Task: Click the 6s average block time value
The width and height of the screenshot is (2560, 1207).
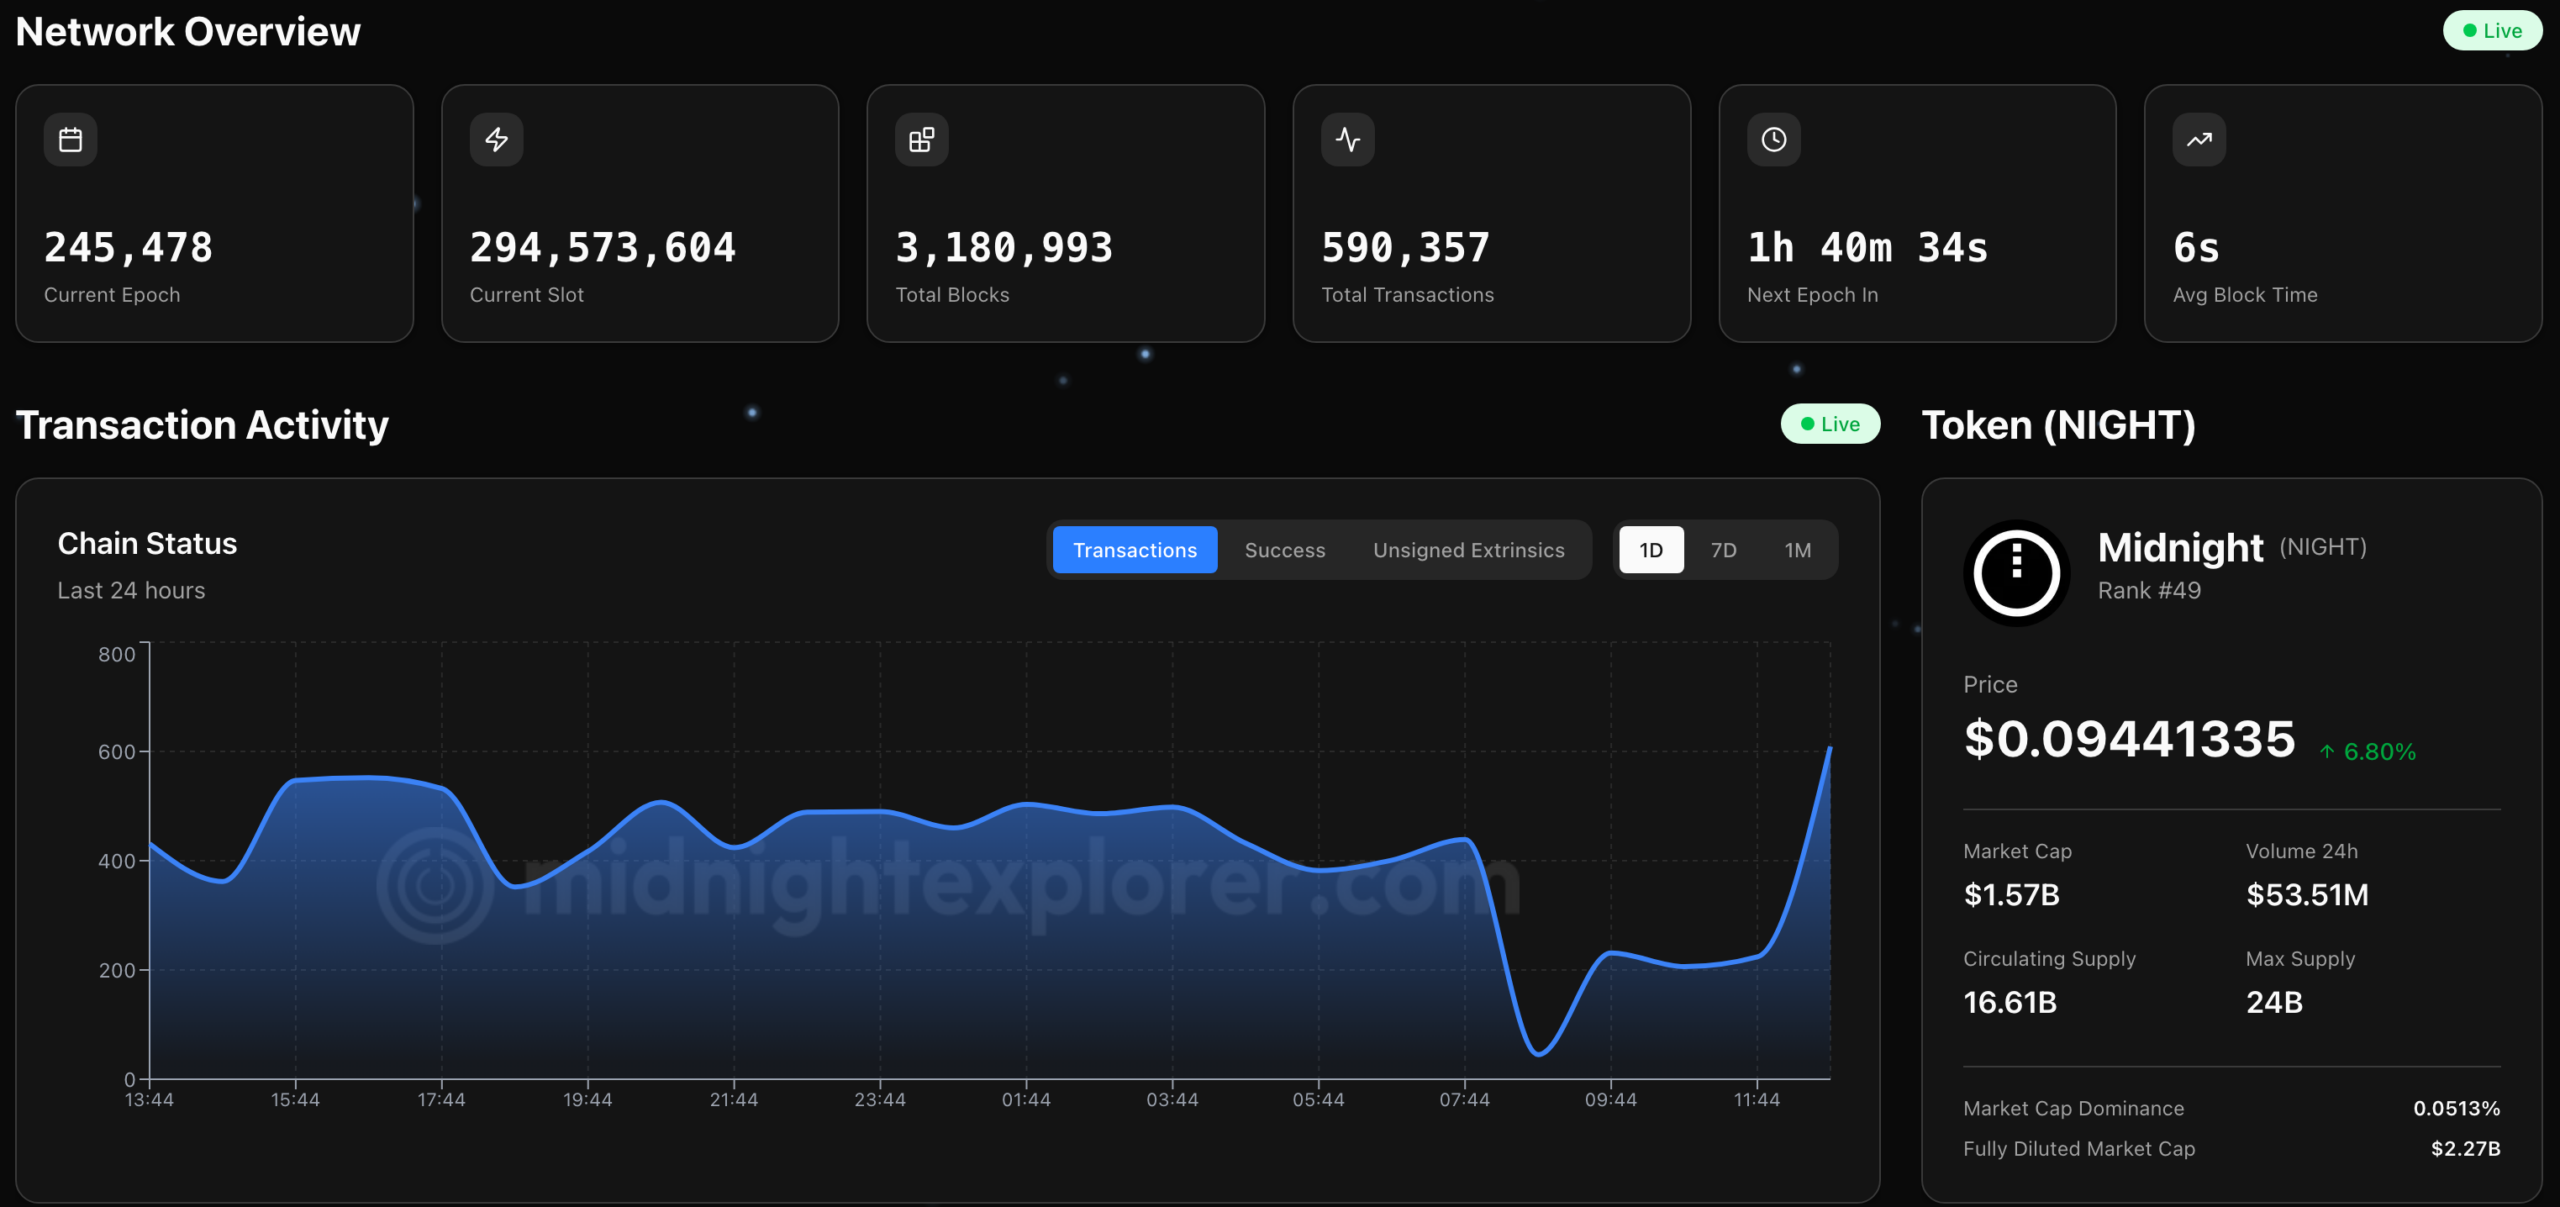Action: click(2197, 248)
